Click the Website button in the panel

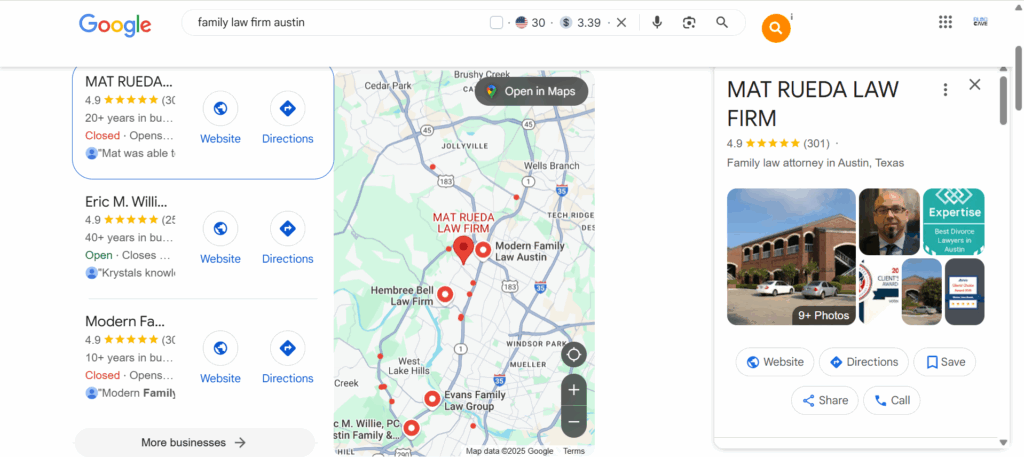[775, 362]
